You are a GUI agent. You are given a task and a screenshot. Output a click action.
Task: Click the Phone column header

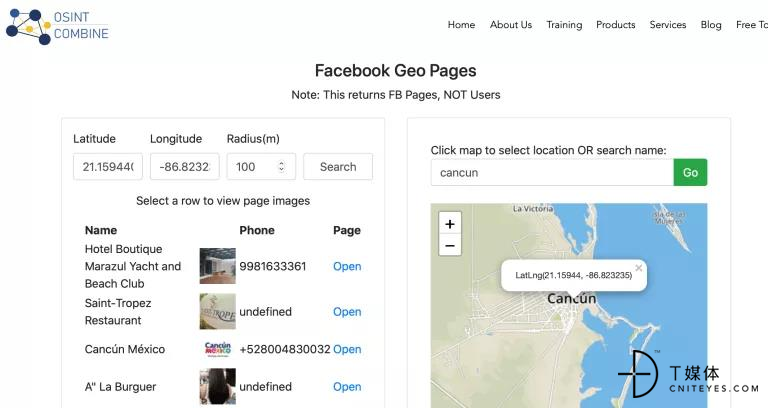[x=257, y=230]
